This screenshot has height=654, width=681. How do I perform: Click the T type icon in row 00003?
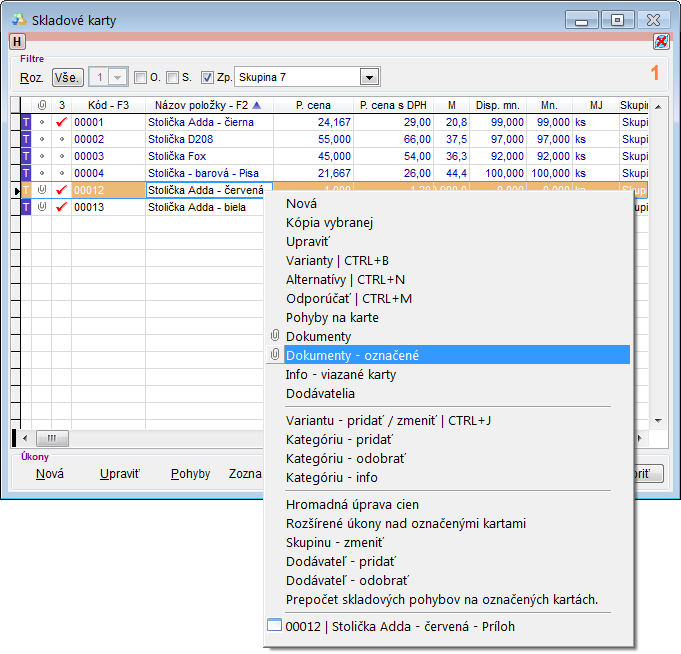(26, 156)
